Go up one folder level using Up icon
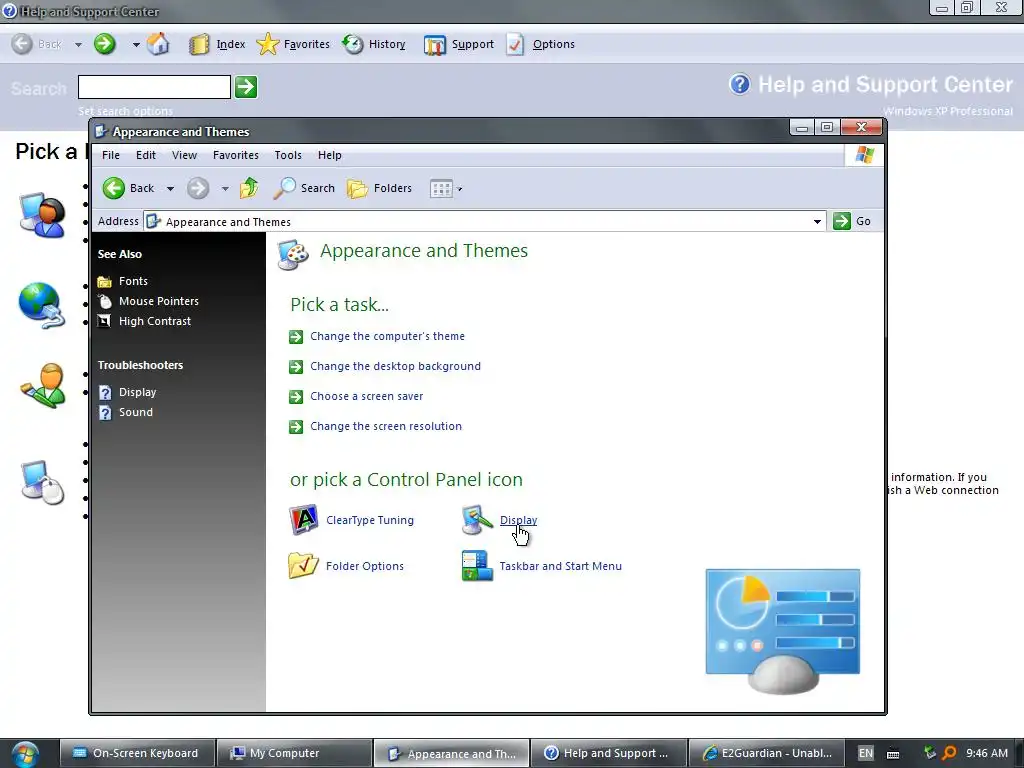This screenshot has width=1024, height=768. pos(249,188)
